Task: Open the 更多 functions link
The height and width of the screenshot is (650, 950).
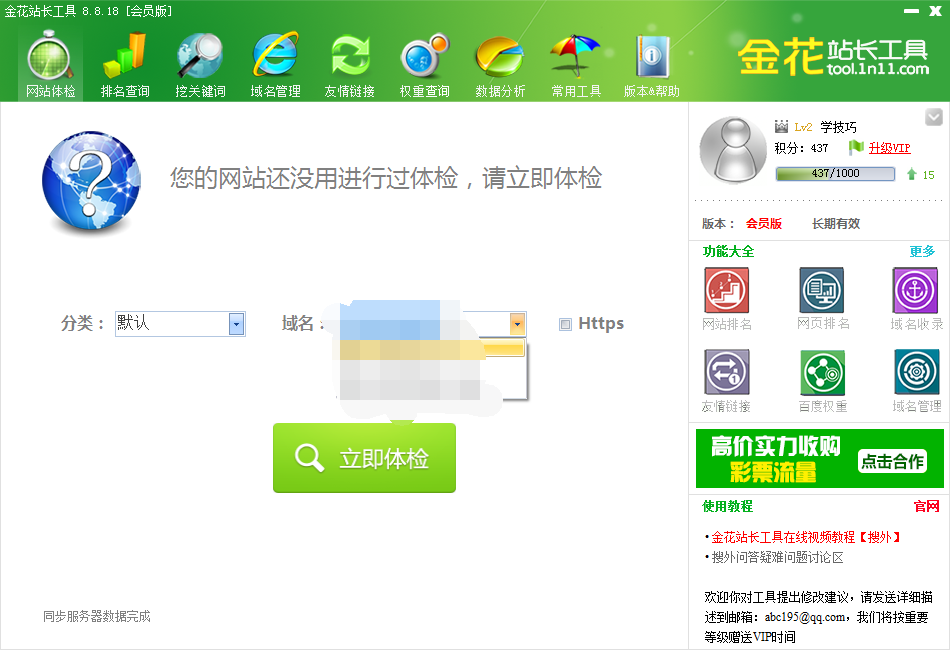Action: (922, 251)
